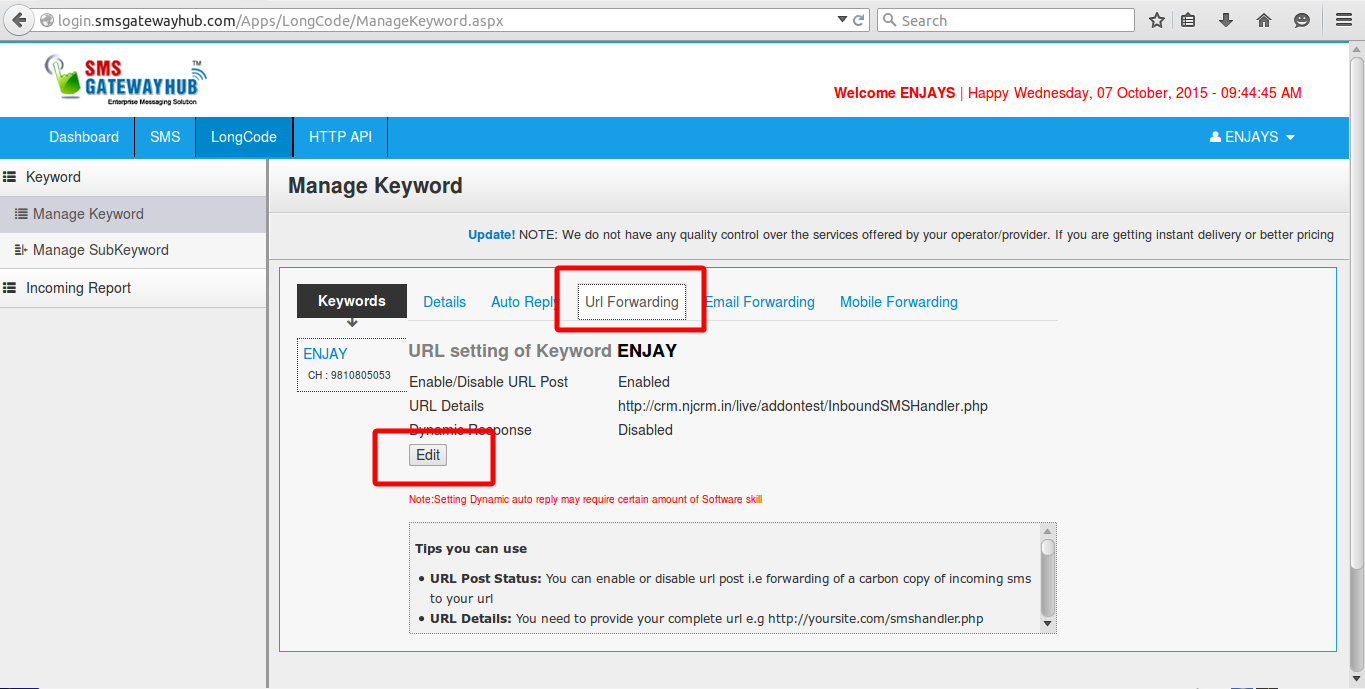Click the 'Enable/Disable URL Post' label
The image size is (1365, 689).
tap(489, 382)
